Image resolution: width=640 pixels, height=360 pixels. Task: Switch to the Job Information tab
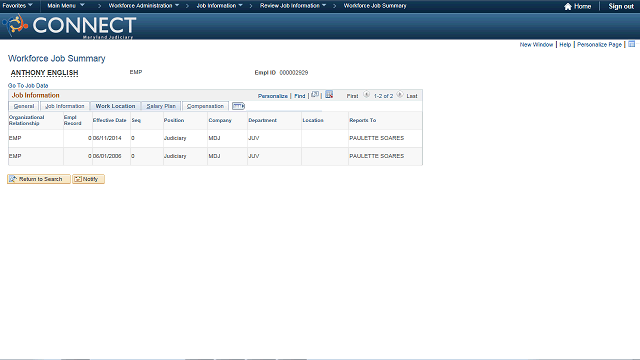(64, 106)
